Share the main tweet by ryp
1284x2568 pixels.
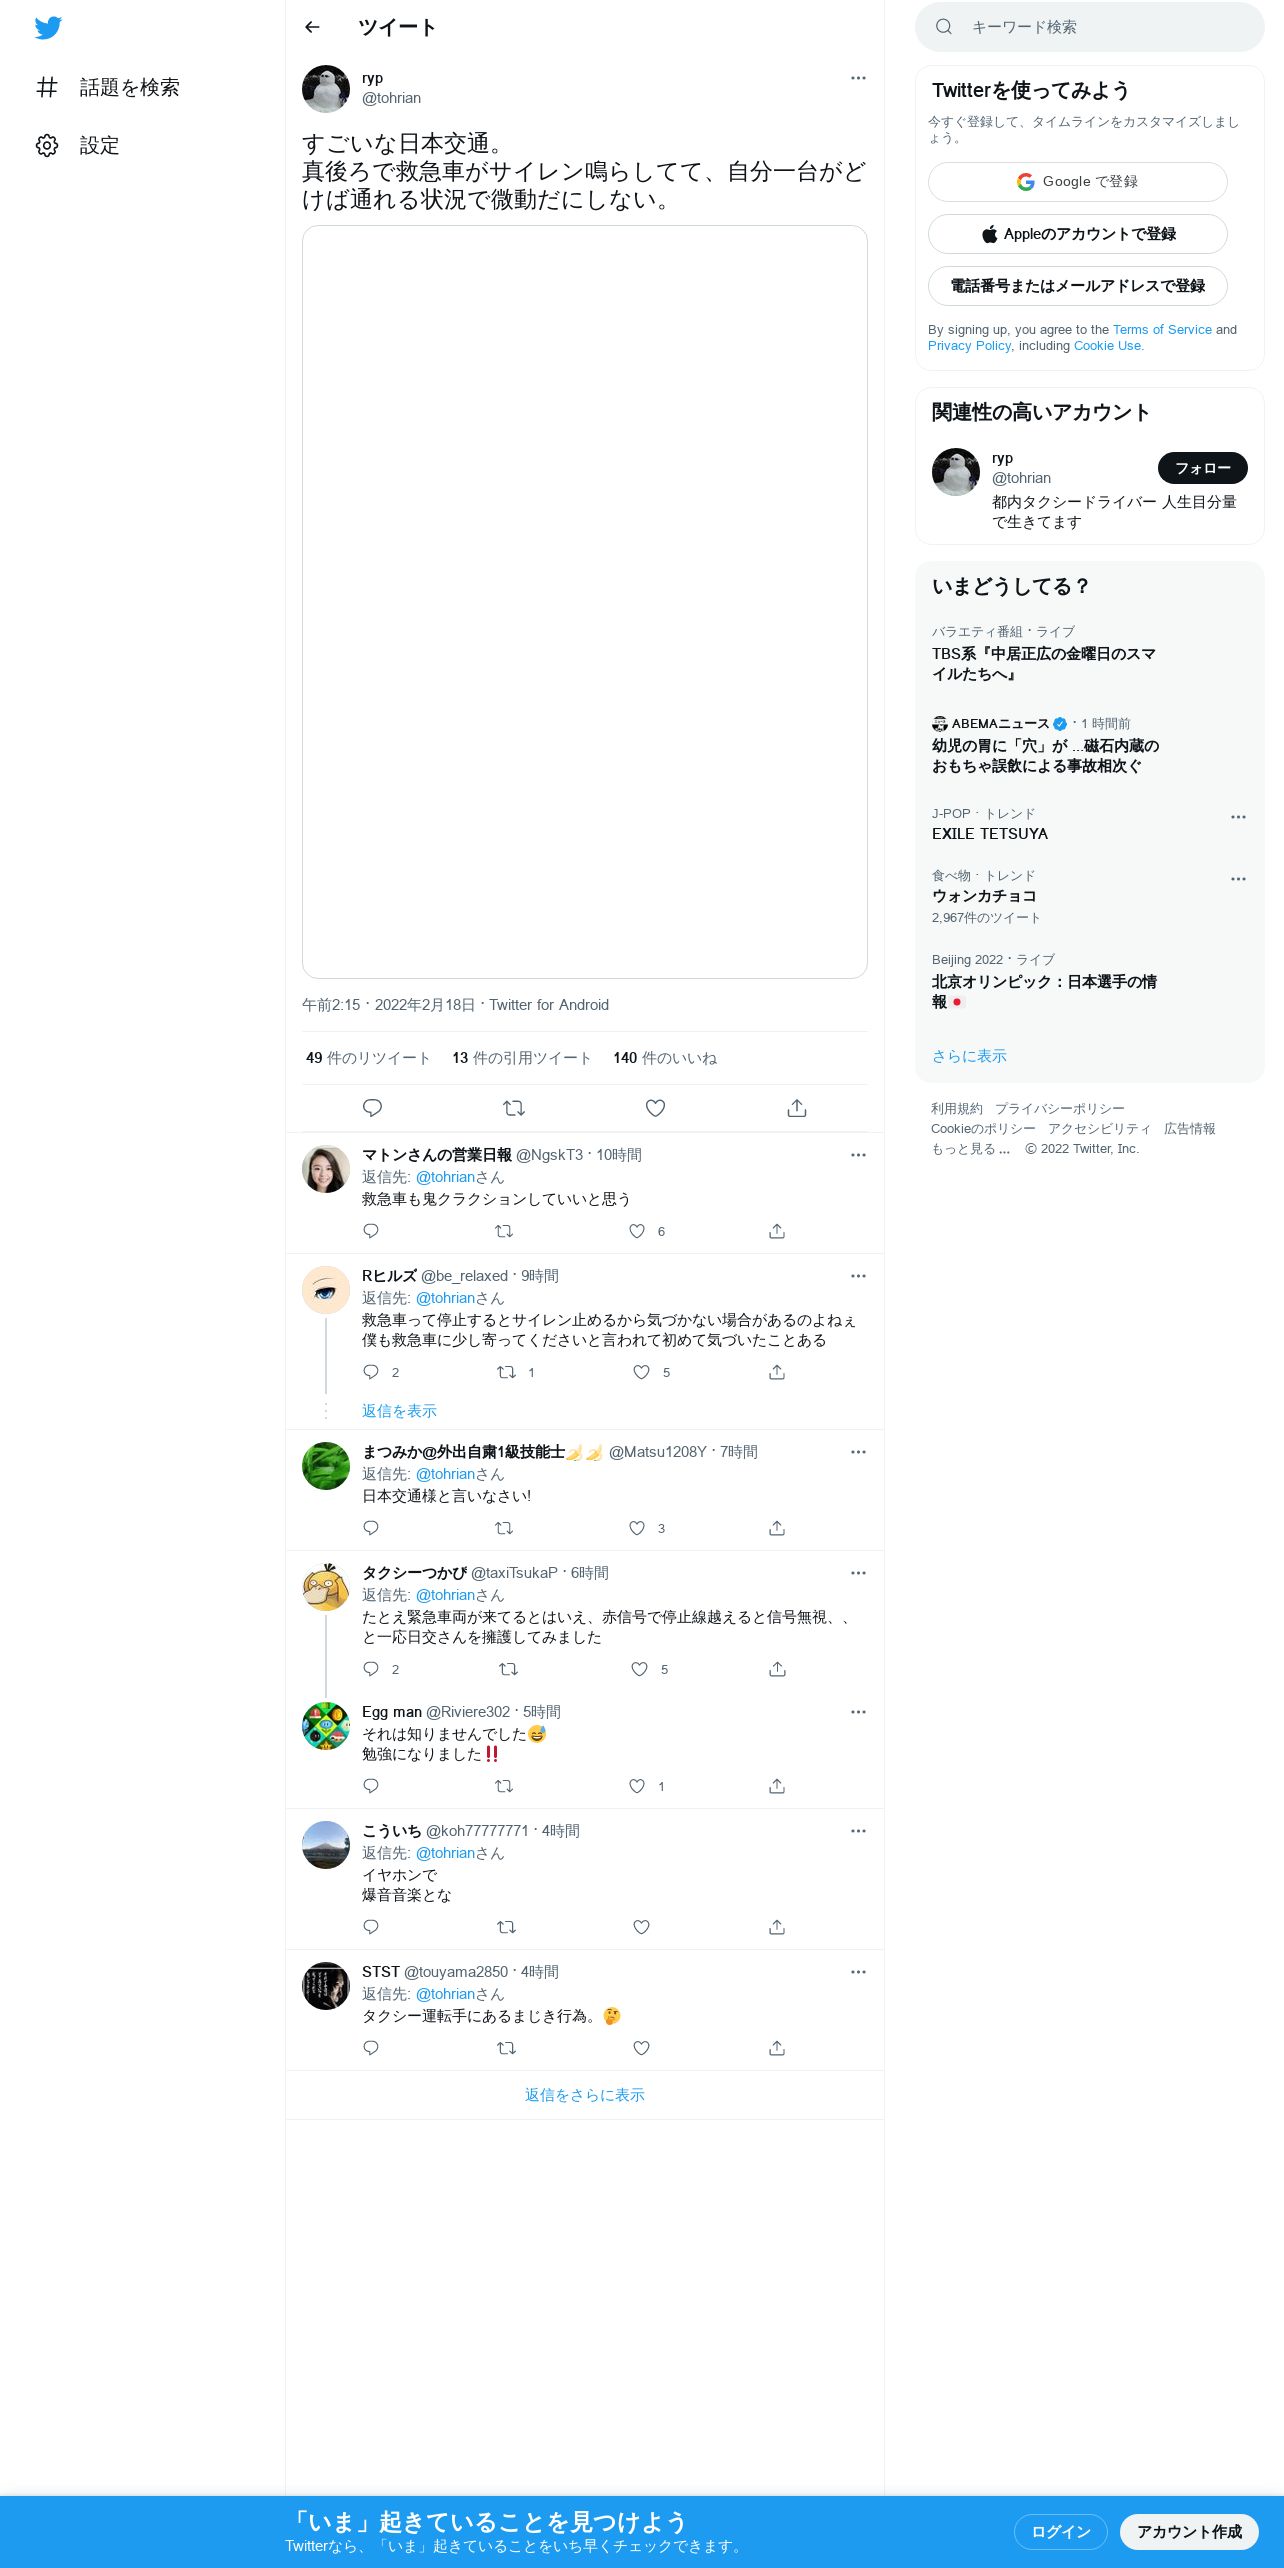coord(797,1108)
